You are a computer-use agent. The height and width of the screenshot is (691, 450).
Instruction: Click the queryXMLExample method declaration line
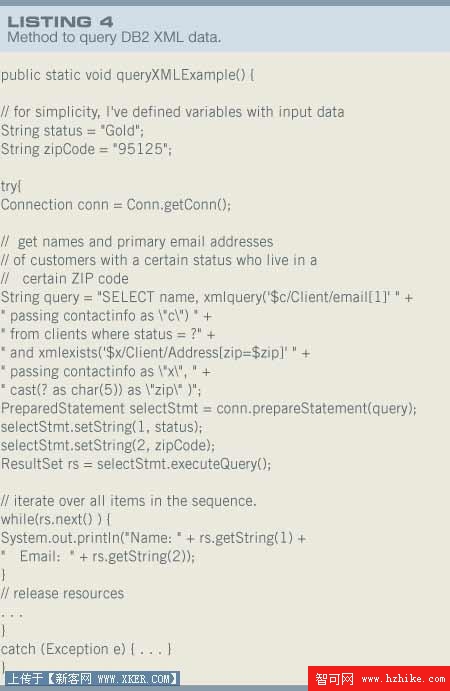127,75
